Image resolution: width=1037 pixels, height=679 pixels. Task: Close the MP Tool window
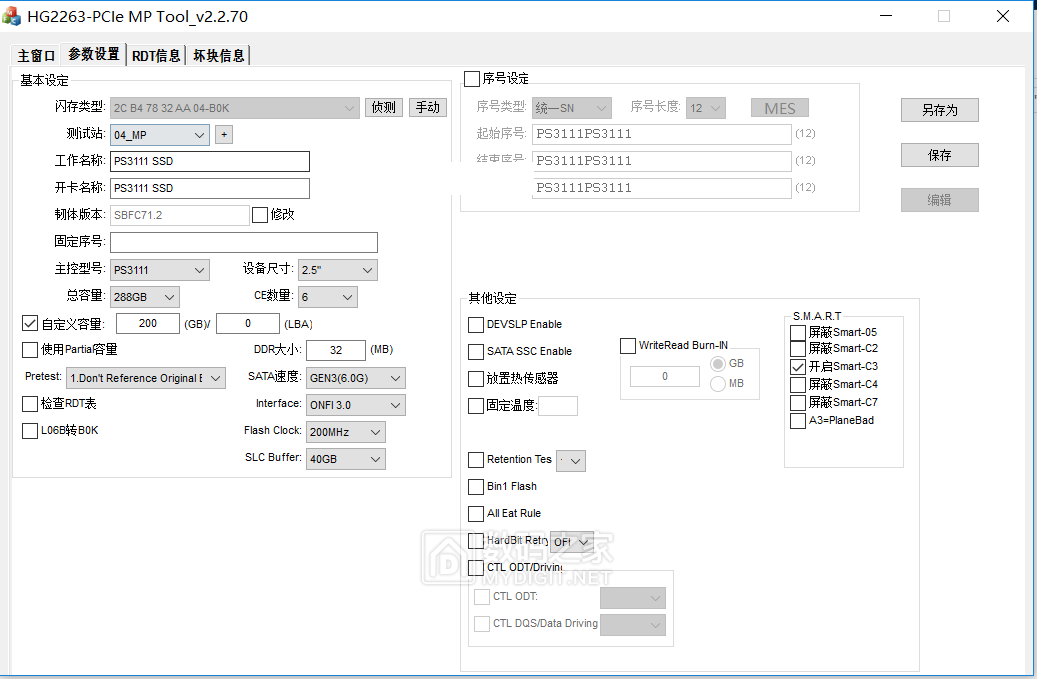1003,16
